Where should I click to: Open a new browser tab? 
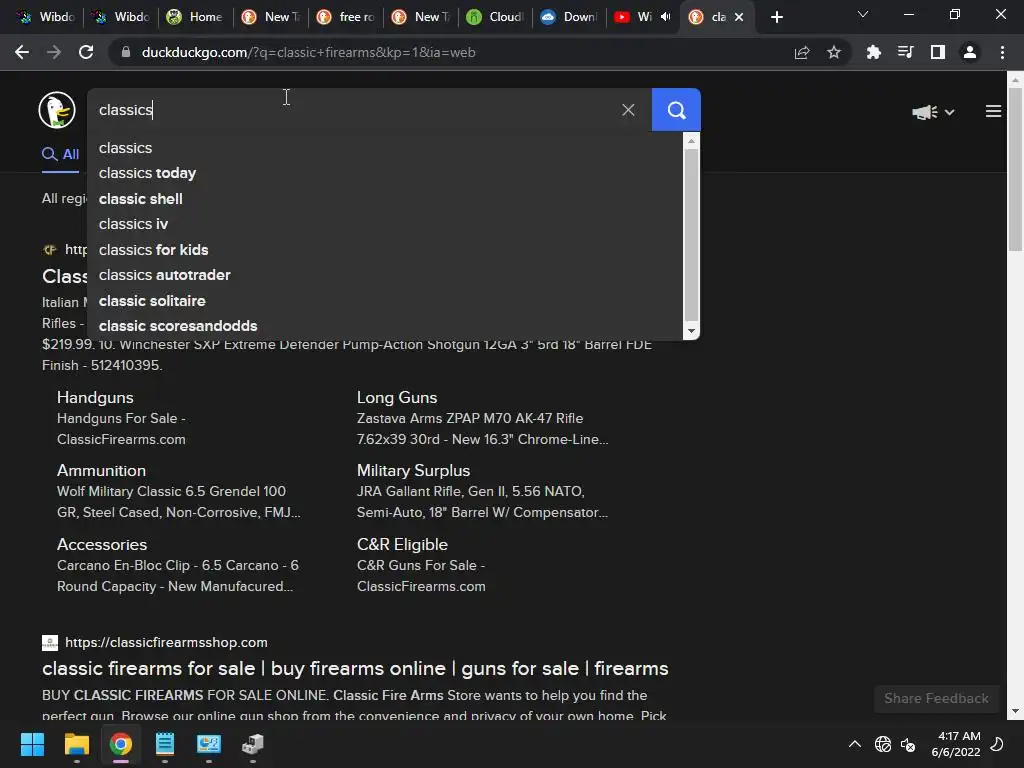pos(776,17)
